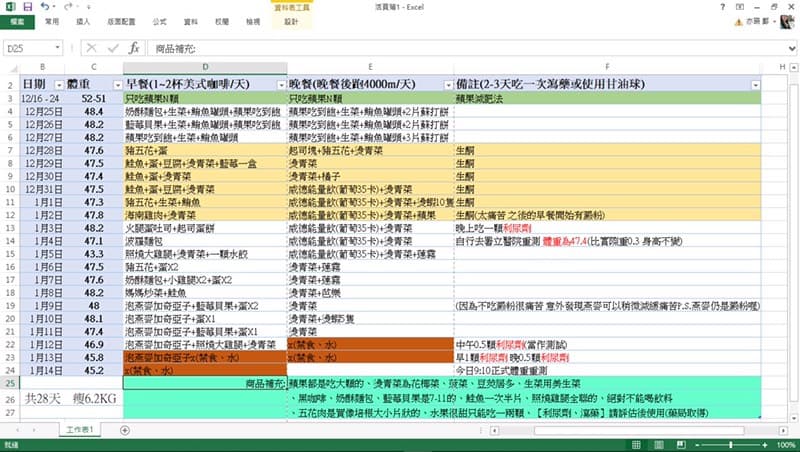This screenshot has height=452, width=800.
Task: Open the 資料 (Data) ribbon tab
Action: 190,21
